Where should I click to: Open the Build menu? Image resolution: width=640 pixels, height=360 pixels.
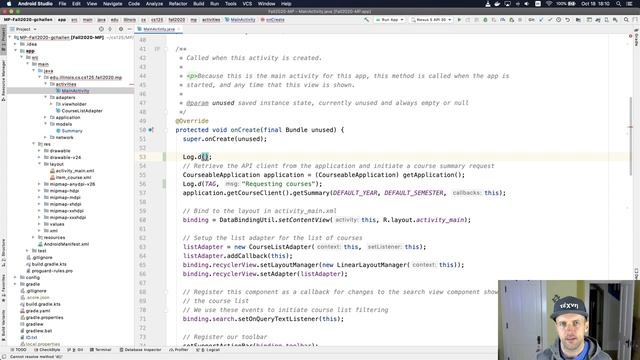click(199, 4)
